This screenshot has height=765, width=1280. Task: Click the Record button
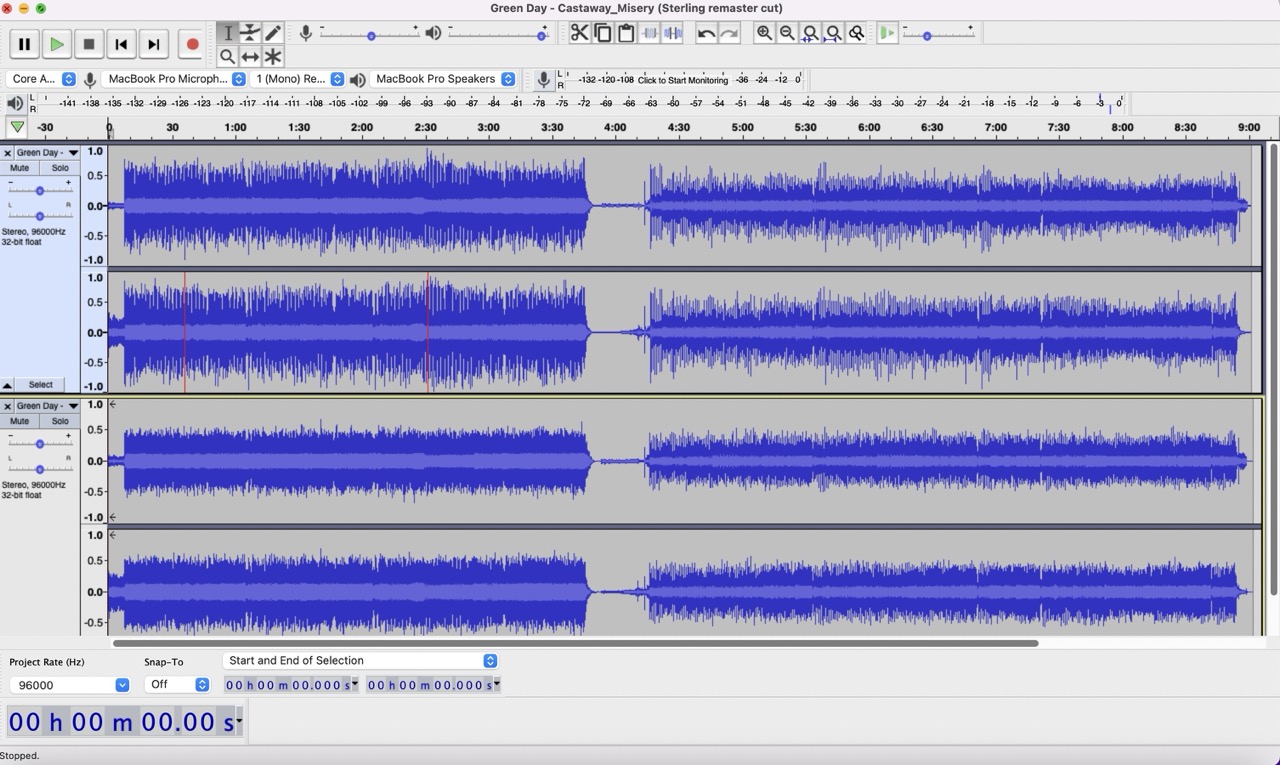pyautogui.click(x=192, y=44)
